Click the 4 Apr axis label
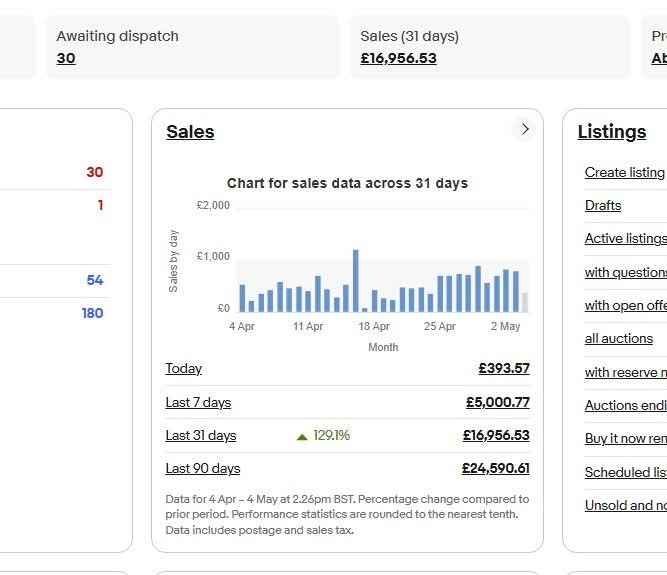667x575 pixels. click(x=242, y=326)
